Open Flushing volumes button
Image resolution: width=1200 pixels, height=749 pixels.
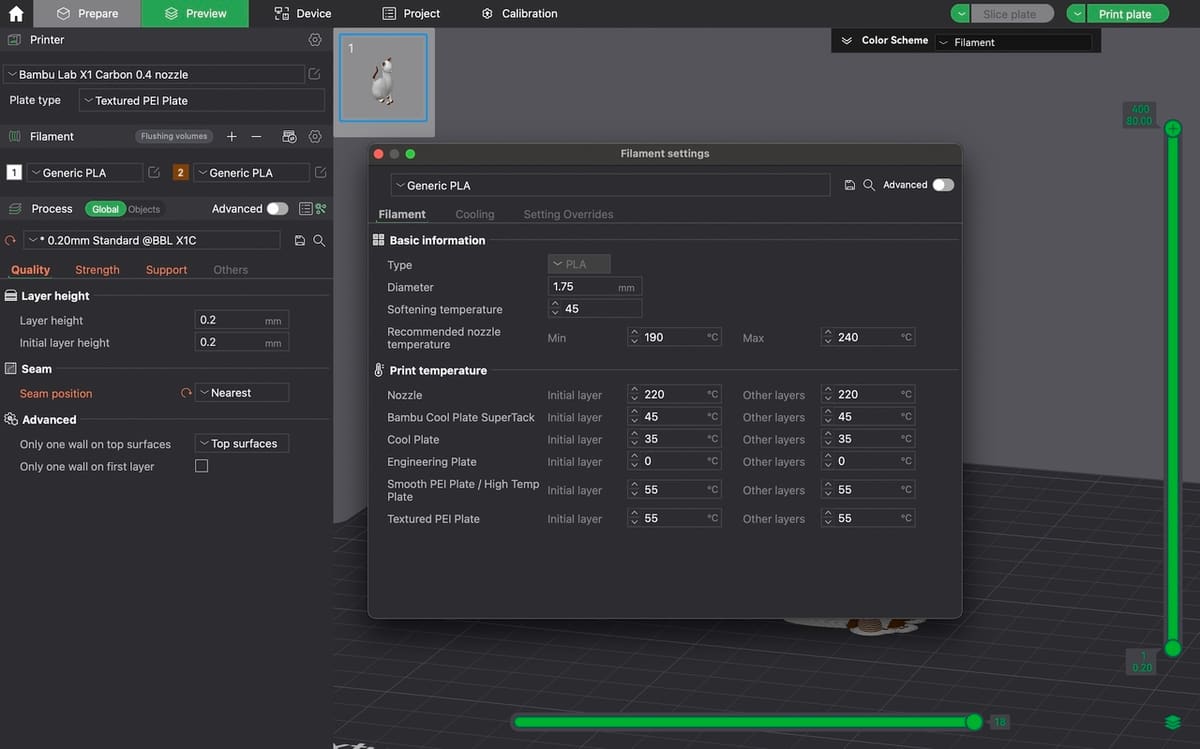(174, 136)
